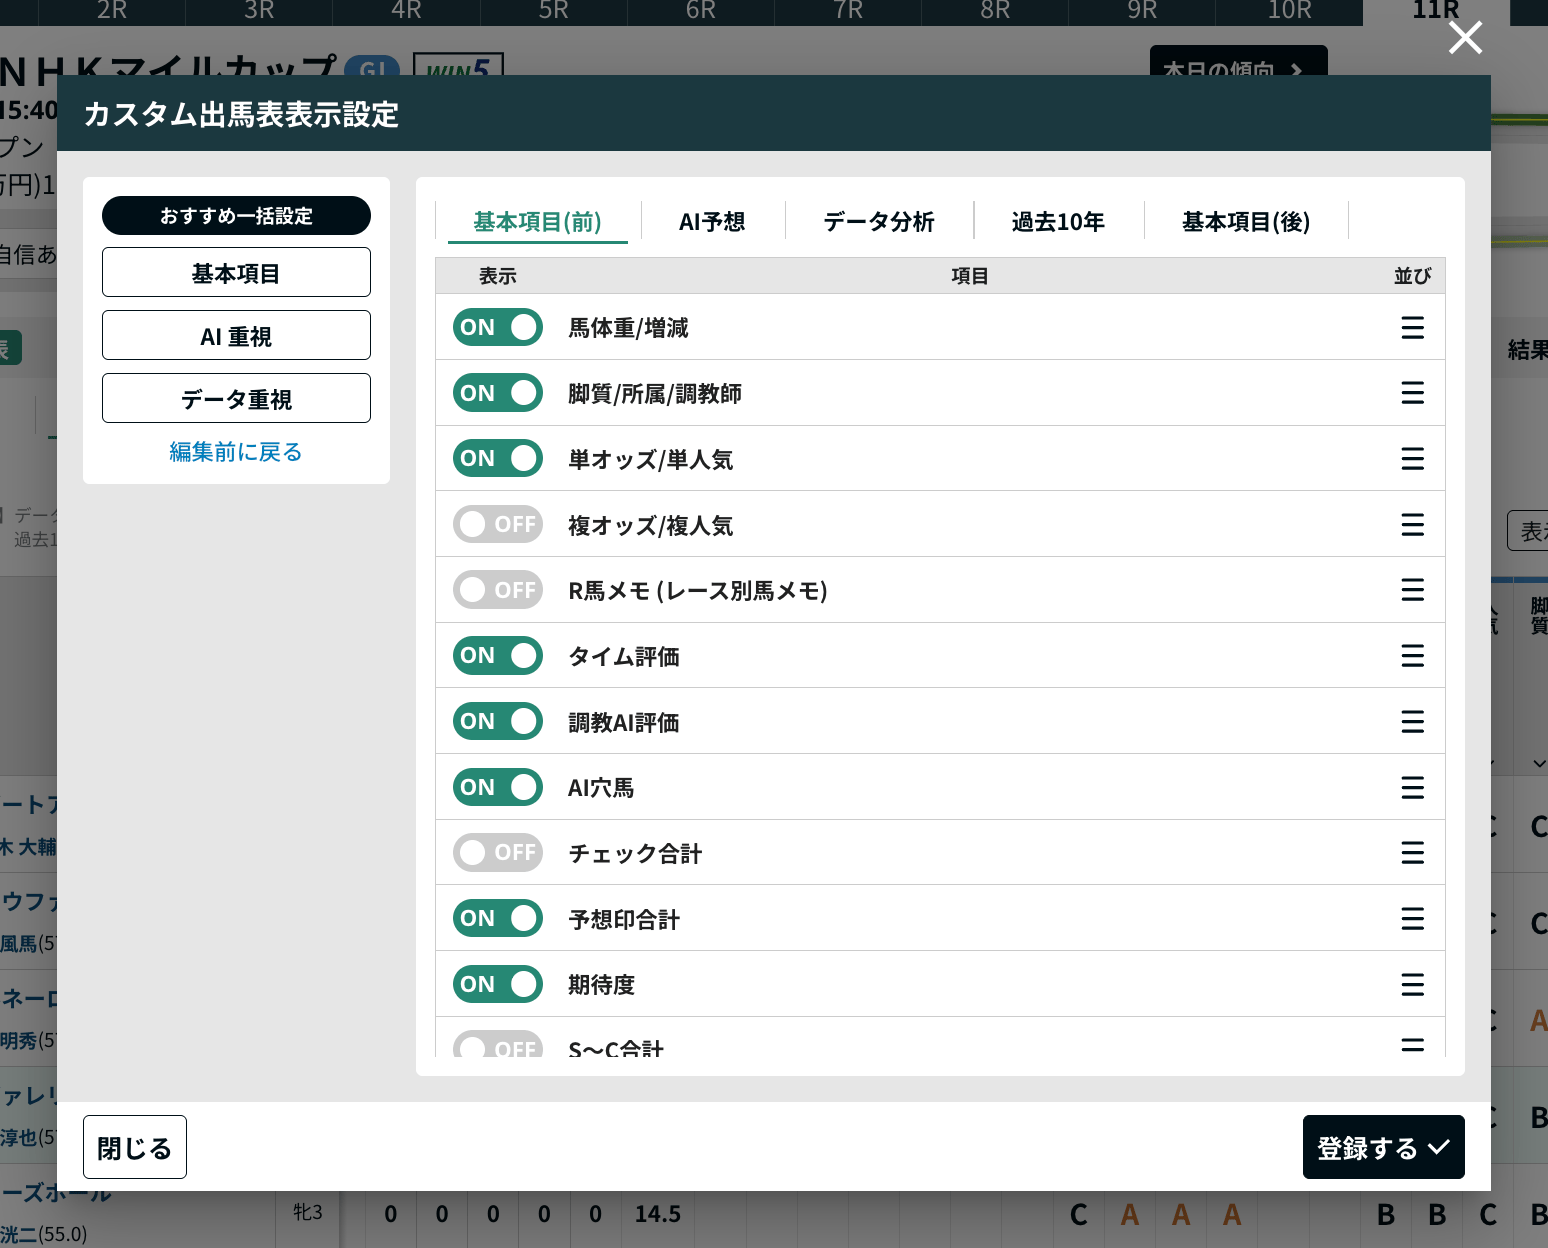Image resolution: width=1548 pixels, height=1248 pixels.
Task: Turn off 期待度 toggle
Action: coord(498,984)
